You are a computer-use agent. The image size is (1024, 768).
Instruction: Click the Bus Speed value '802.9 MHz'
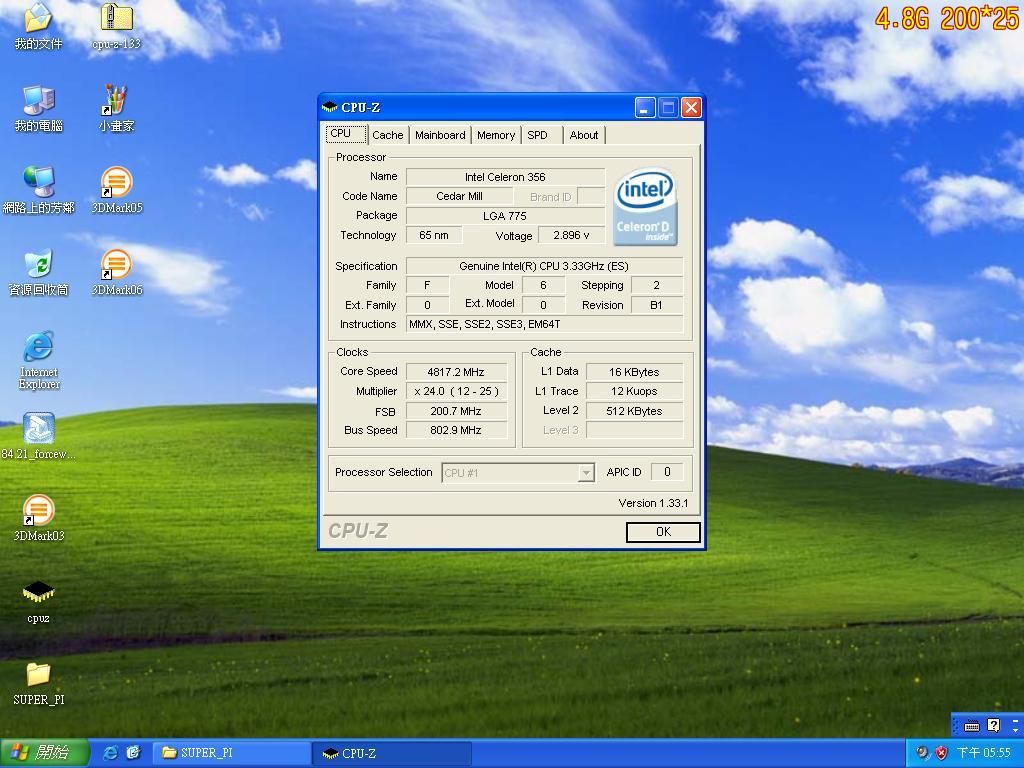tap(456, 430)
